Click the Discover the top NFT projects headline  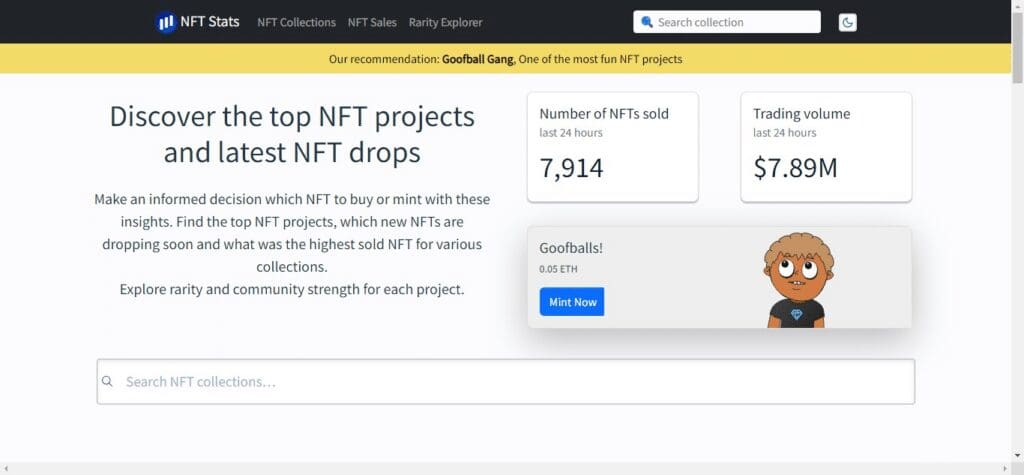click(292, 134)
